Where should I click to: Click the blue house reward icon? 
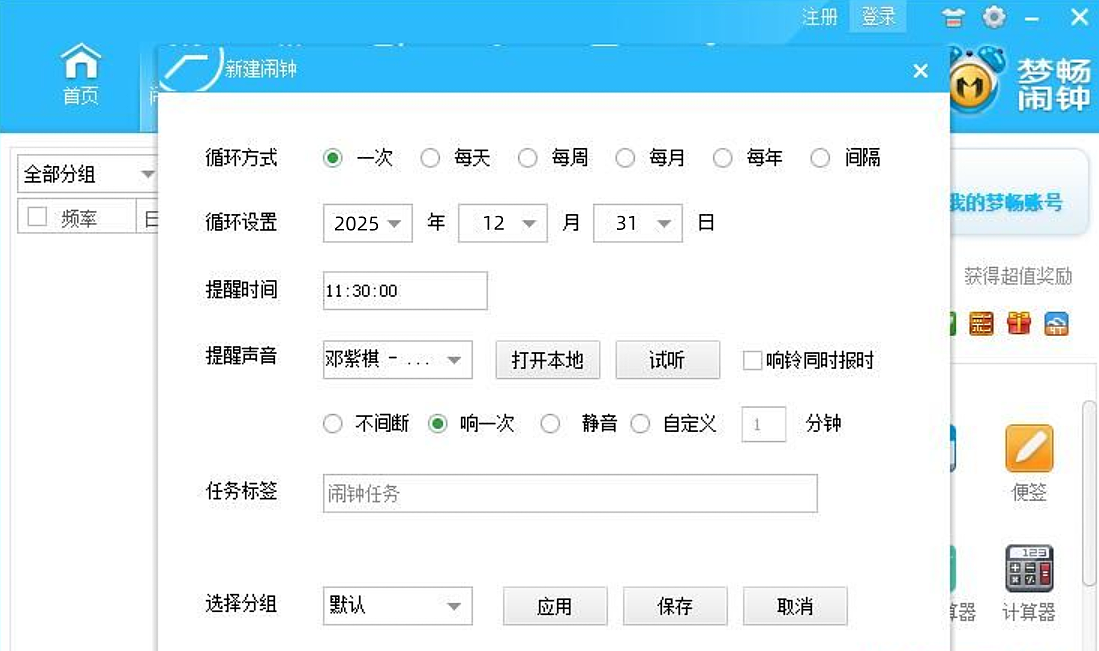(1057, 323)
